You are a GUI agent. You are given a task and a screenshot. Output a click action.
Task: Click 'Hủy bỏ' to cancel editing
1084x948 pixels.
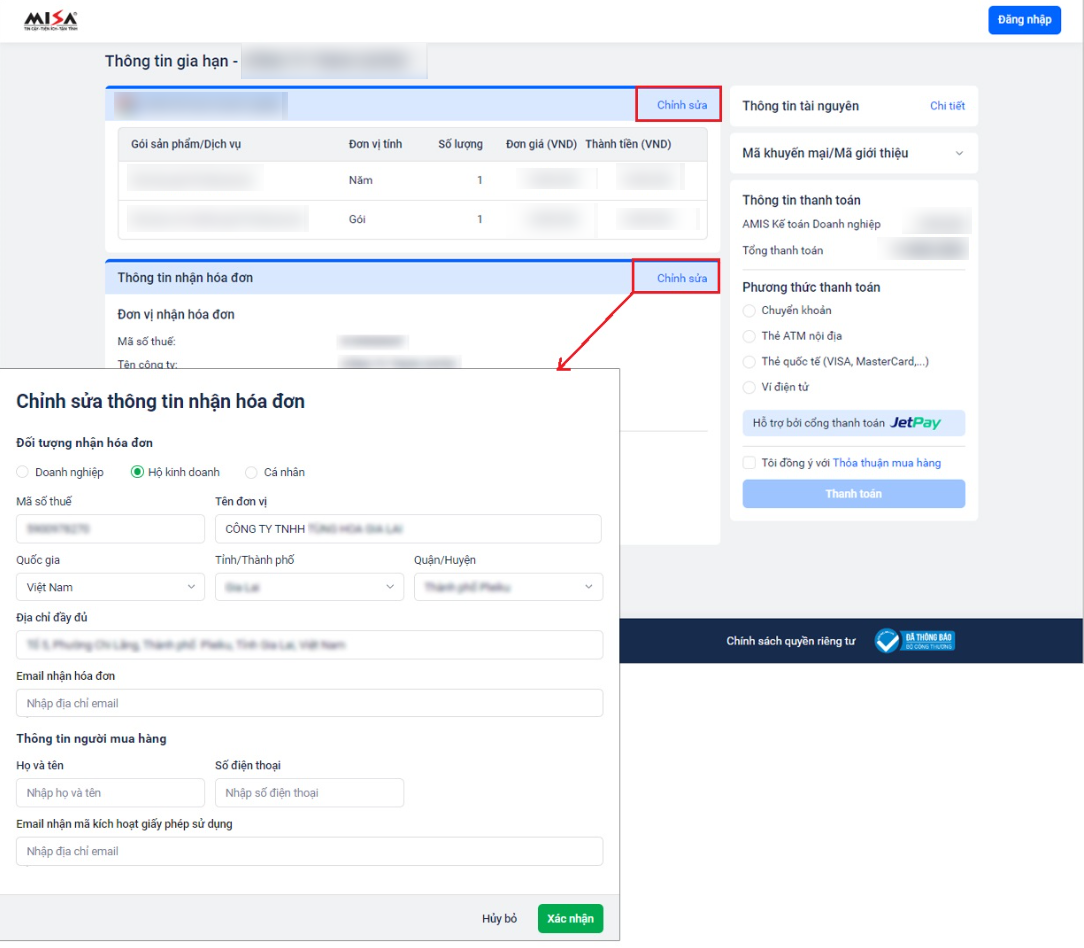tap(499, 919)
